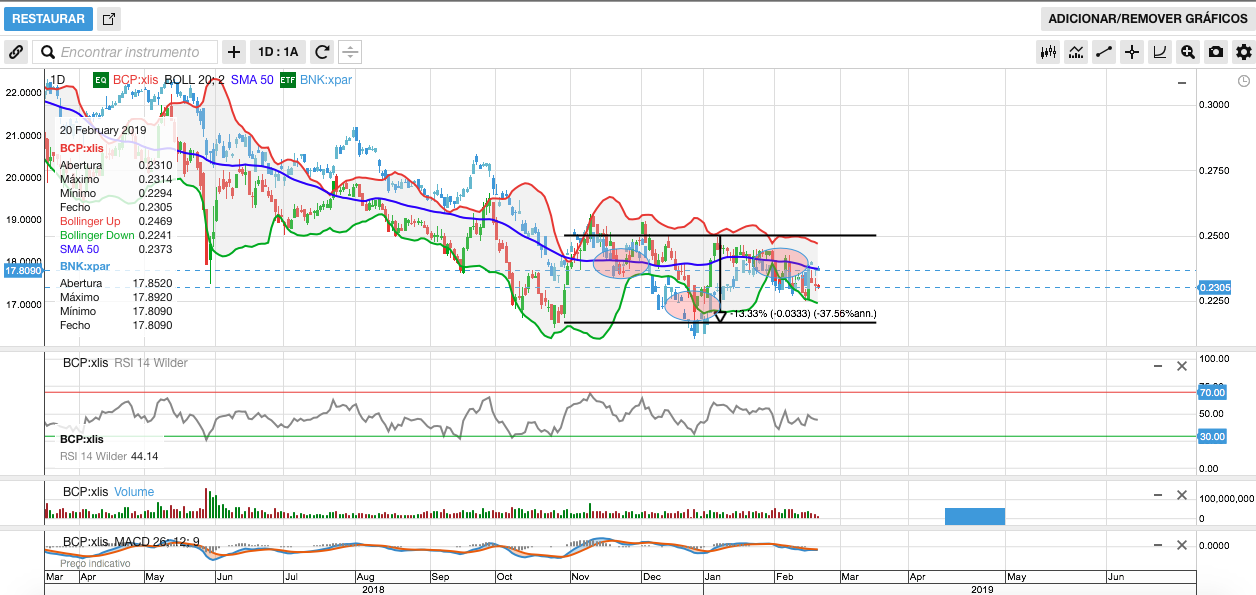The height and width of the screenshot is (595, 1256).
Task: Click the BNK:xpar instrument label
Action: (x=326, y=80)
